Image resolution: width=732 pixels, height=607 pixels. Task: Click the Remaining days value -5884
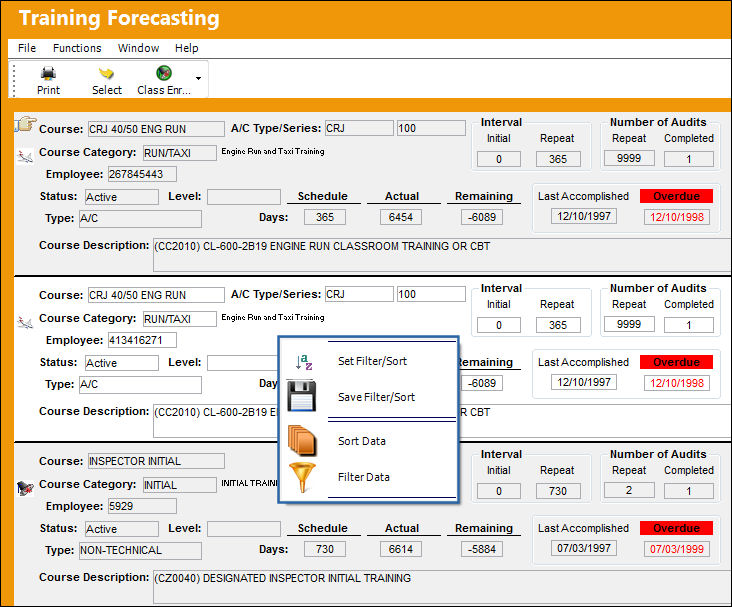[482, 549]
